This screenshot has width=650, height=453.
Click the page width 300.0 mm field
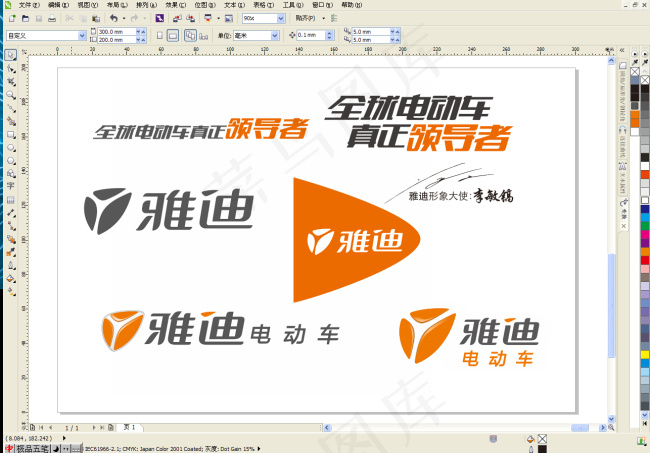[x=116, y=31]
